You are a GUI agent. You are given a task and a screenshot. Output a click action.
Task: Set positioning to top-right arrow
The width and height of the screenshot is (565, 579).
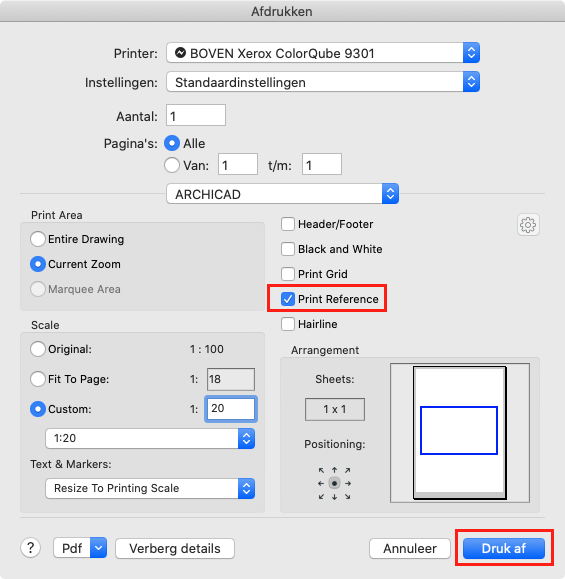coord(347,470)
